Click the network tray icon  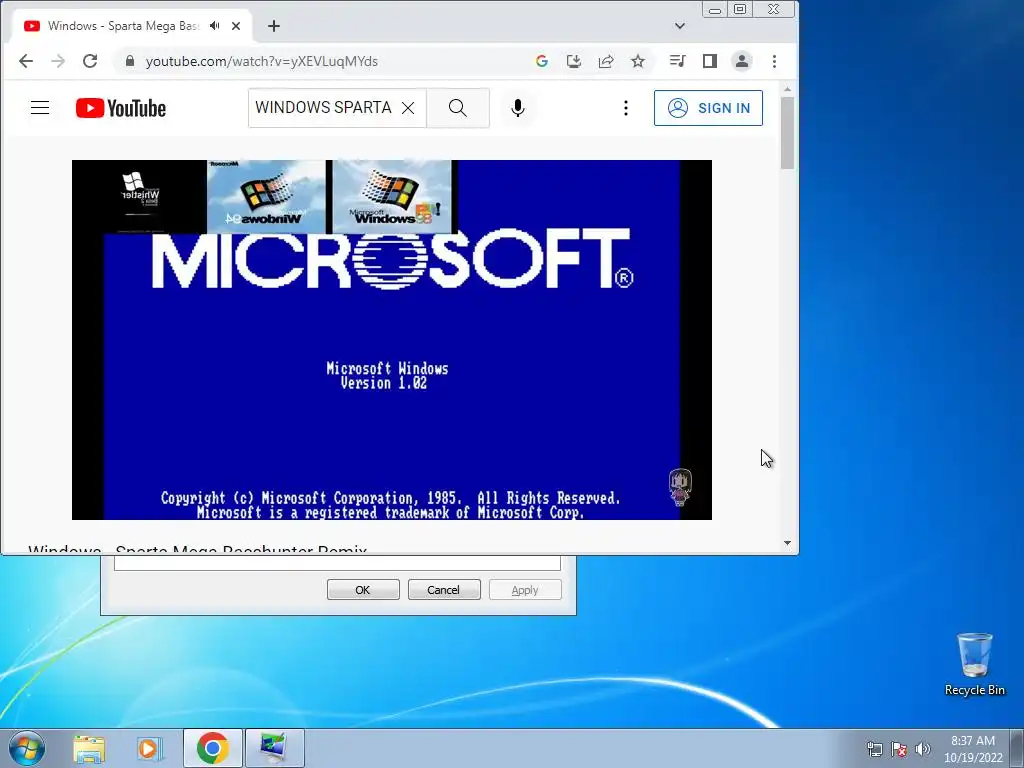point(874,749)
